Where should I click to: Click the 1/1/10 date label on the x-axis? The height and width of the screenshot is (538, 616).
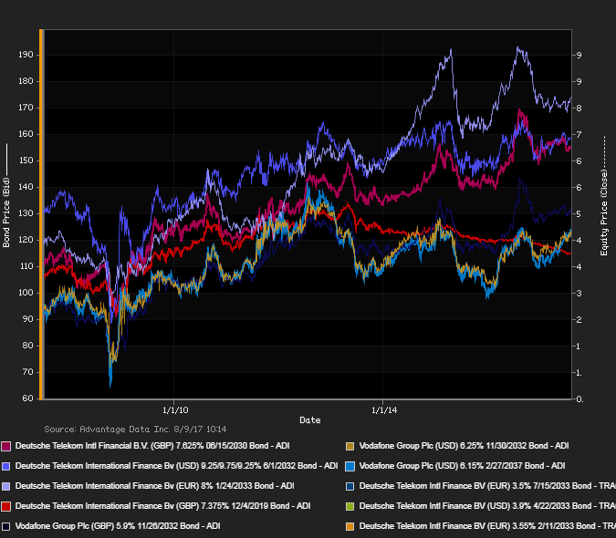(x=175, y=410)
